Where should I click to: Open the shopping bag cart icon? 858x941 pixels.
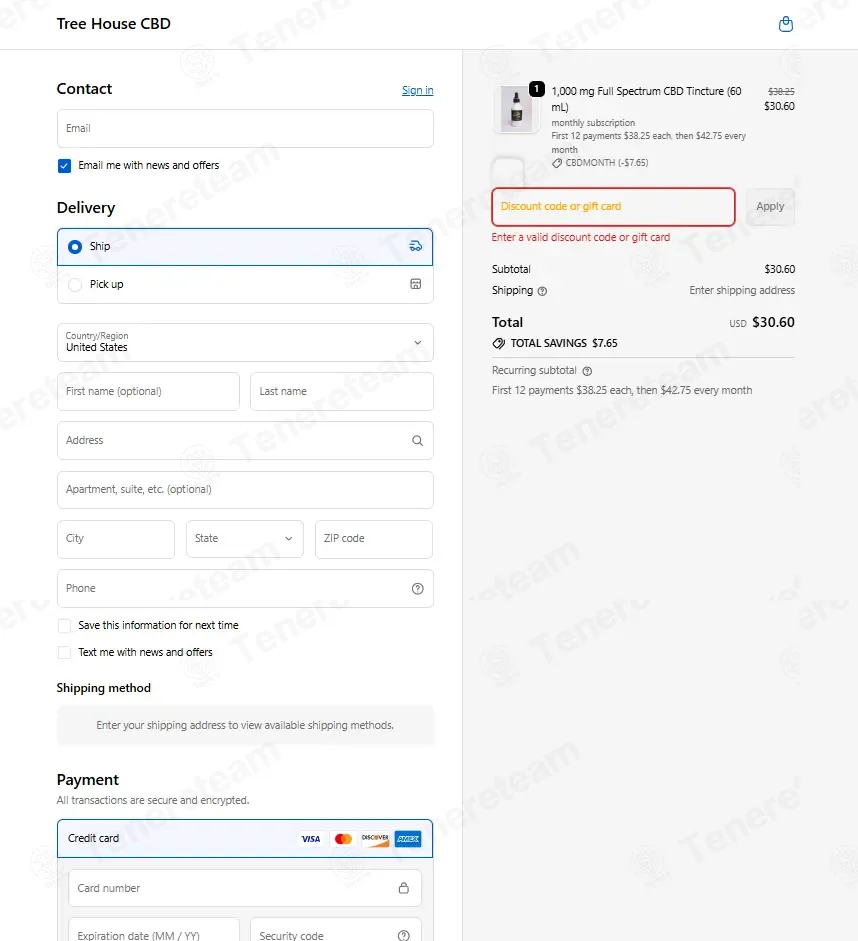tap(785, 24)
